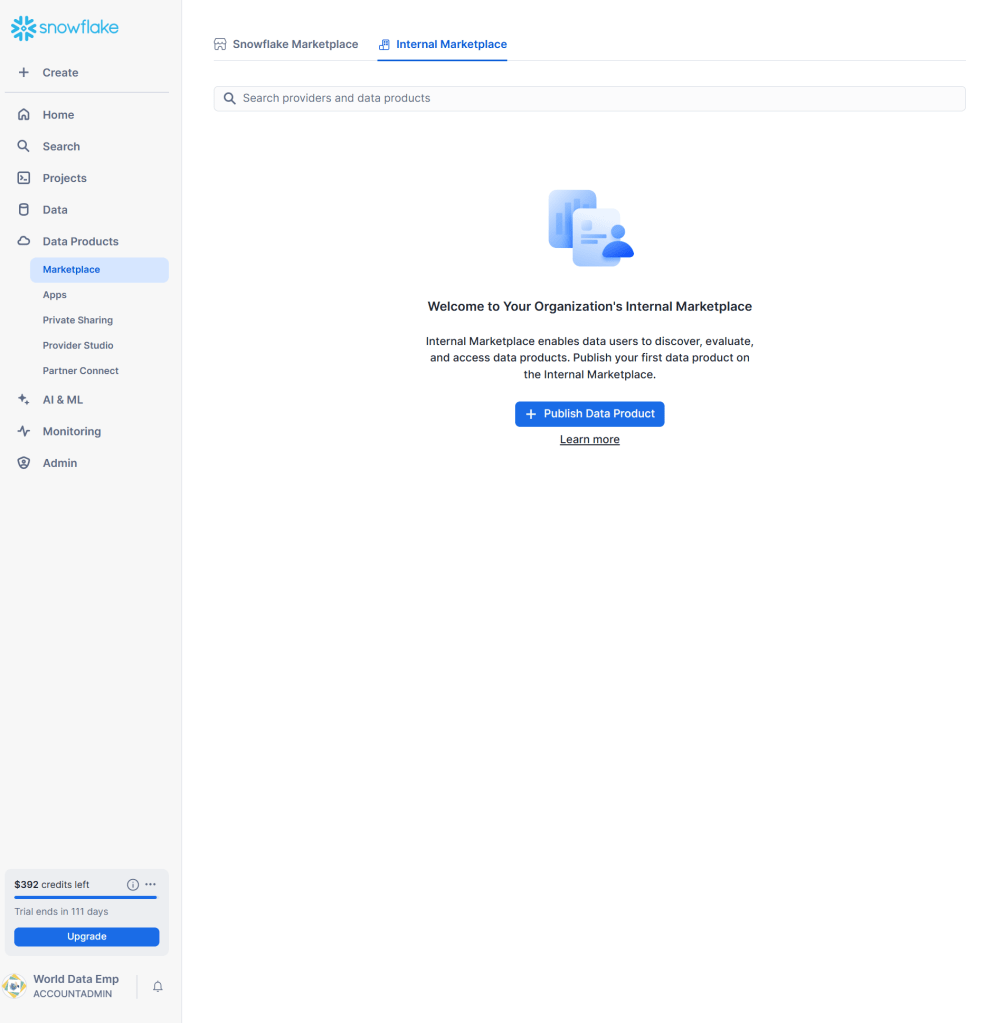Show credits info icon
Viewport: 995px width, 1023px height.
pos(133,885)
